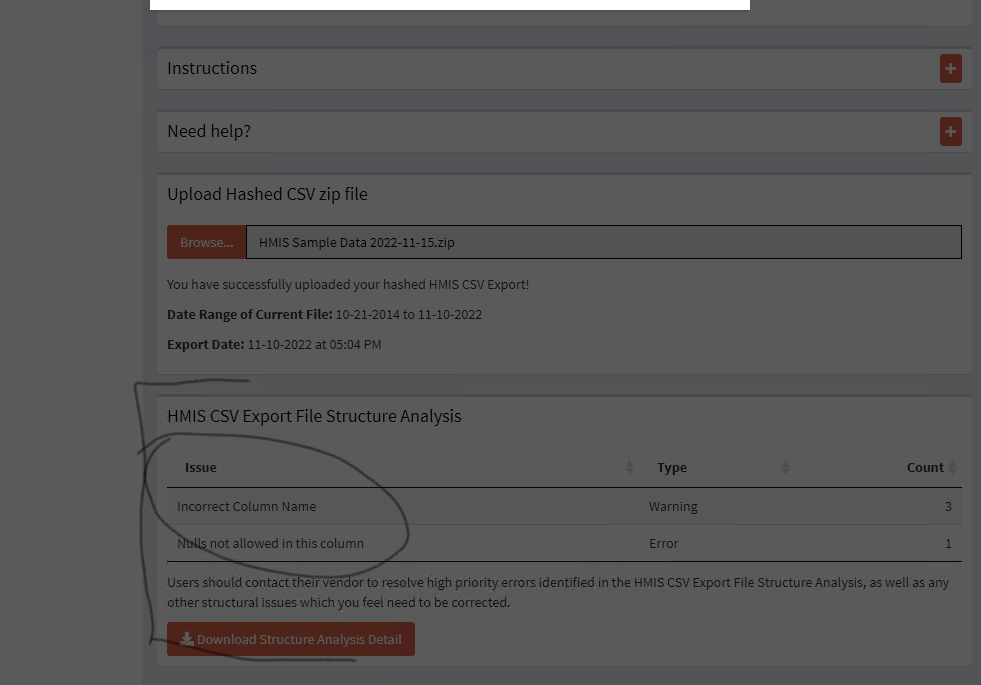The image size is (981, 685).
Task: Click Date Range of Current File line
Action: [325, 314]
